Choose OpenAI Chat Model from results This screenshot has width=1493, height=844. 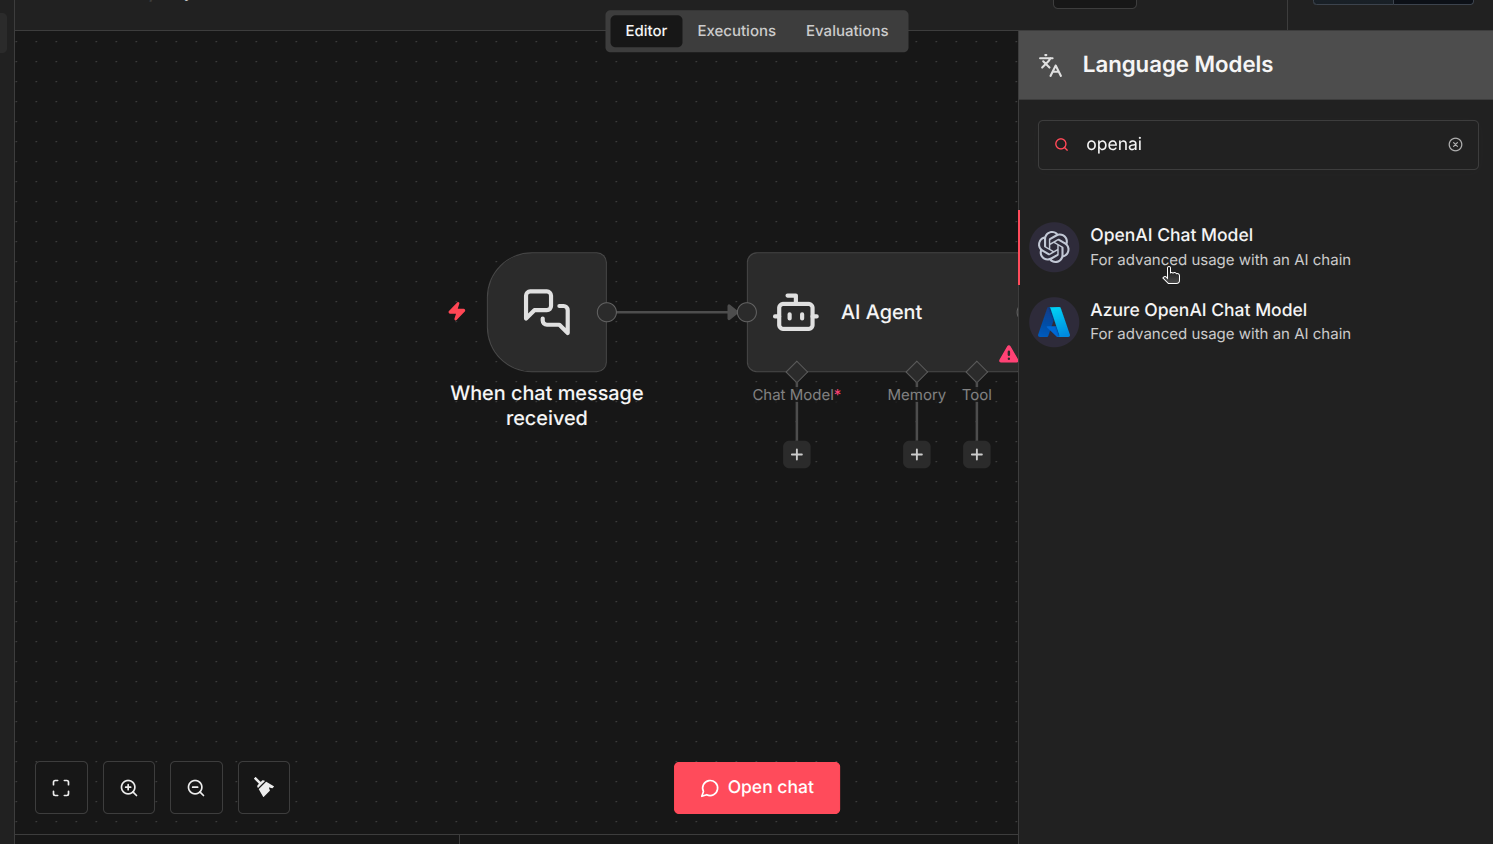point(1171,236)
